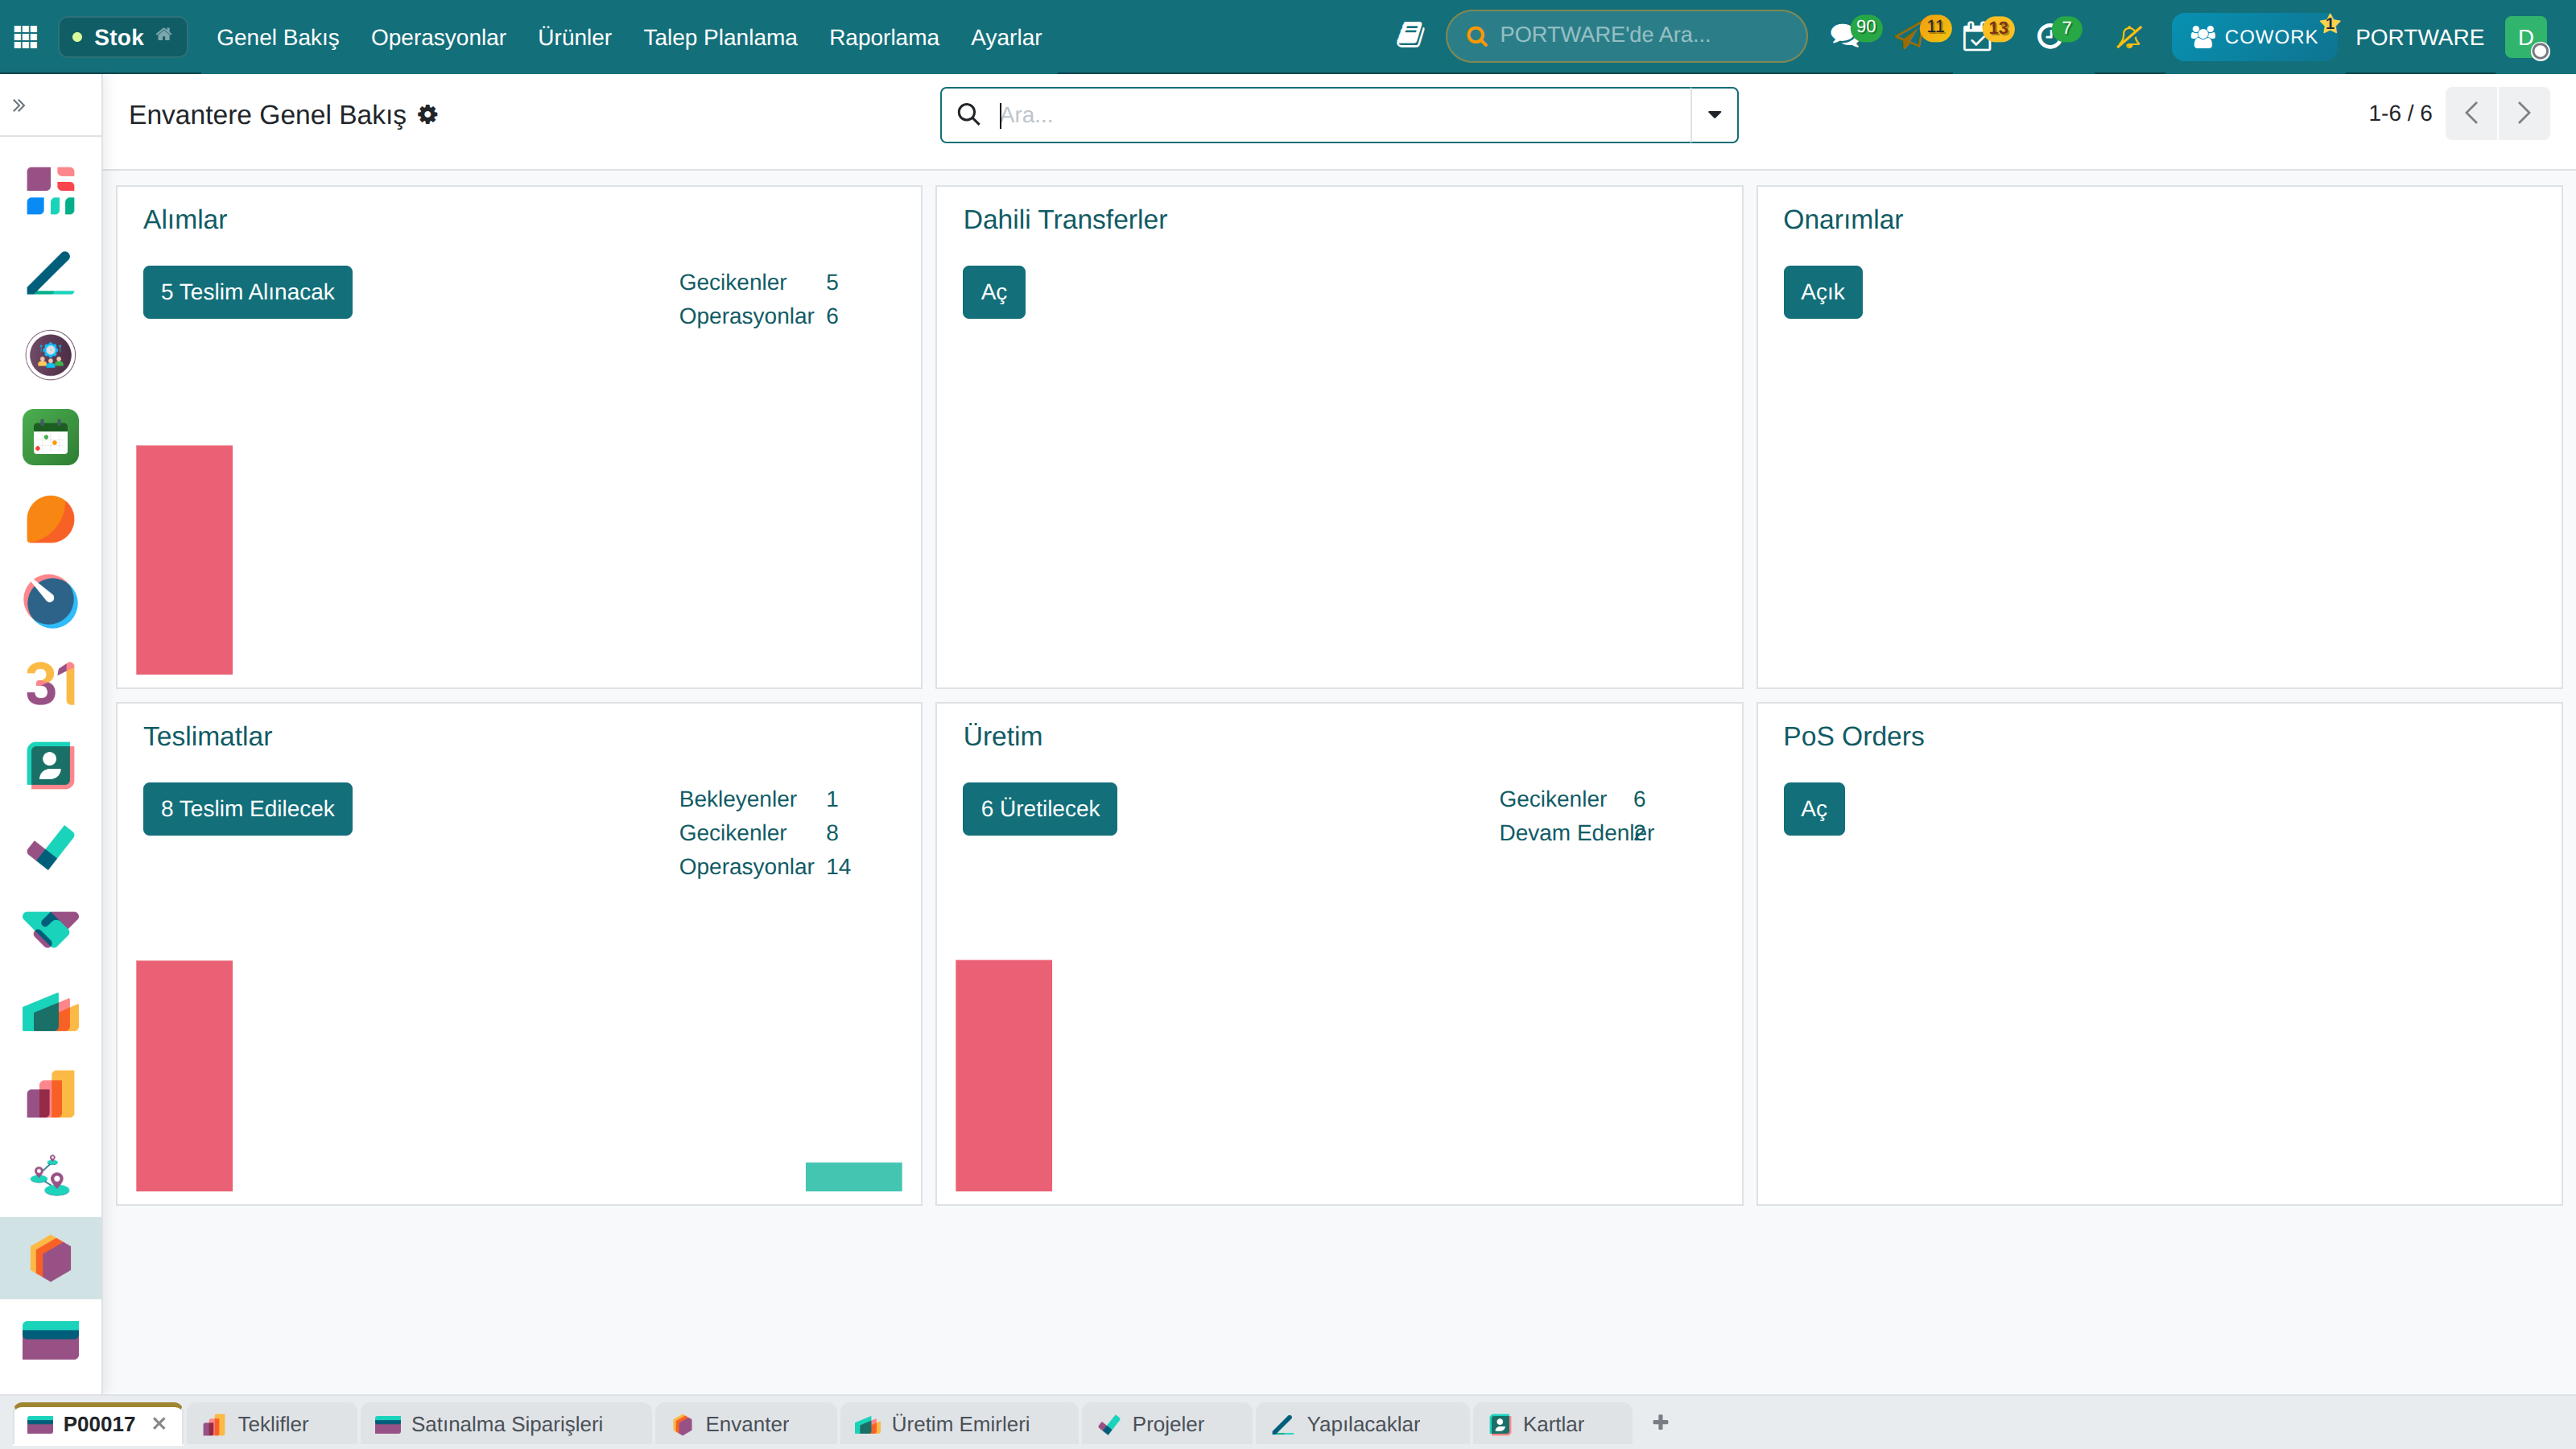
Task: Click the teal bar in Teslimatlar chart
Action: coord(854,1177)
